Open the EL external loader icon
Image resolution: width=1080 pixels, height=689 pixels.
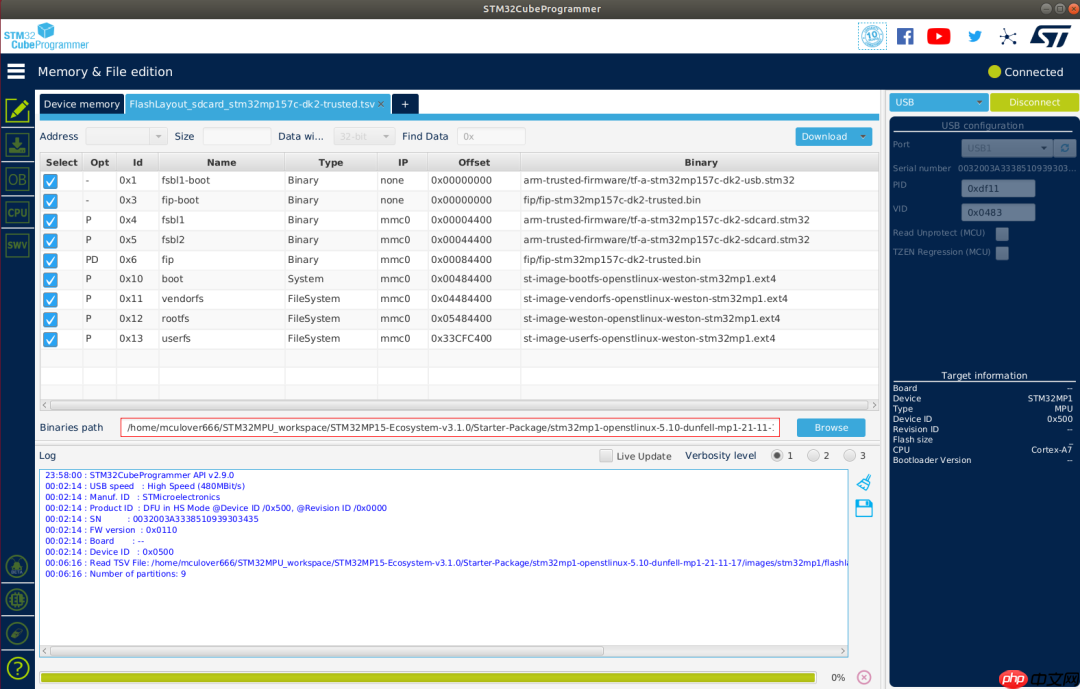point(17,599)
